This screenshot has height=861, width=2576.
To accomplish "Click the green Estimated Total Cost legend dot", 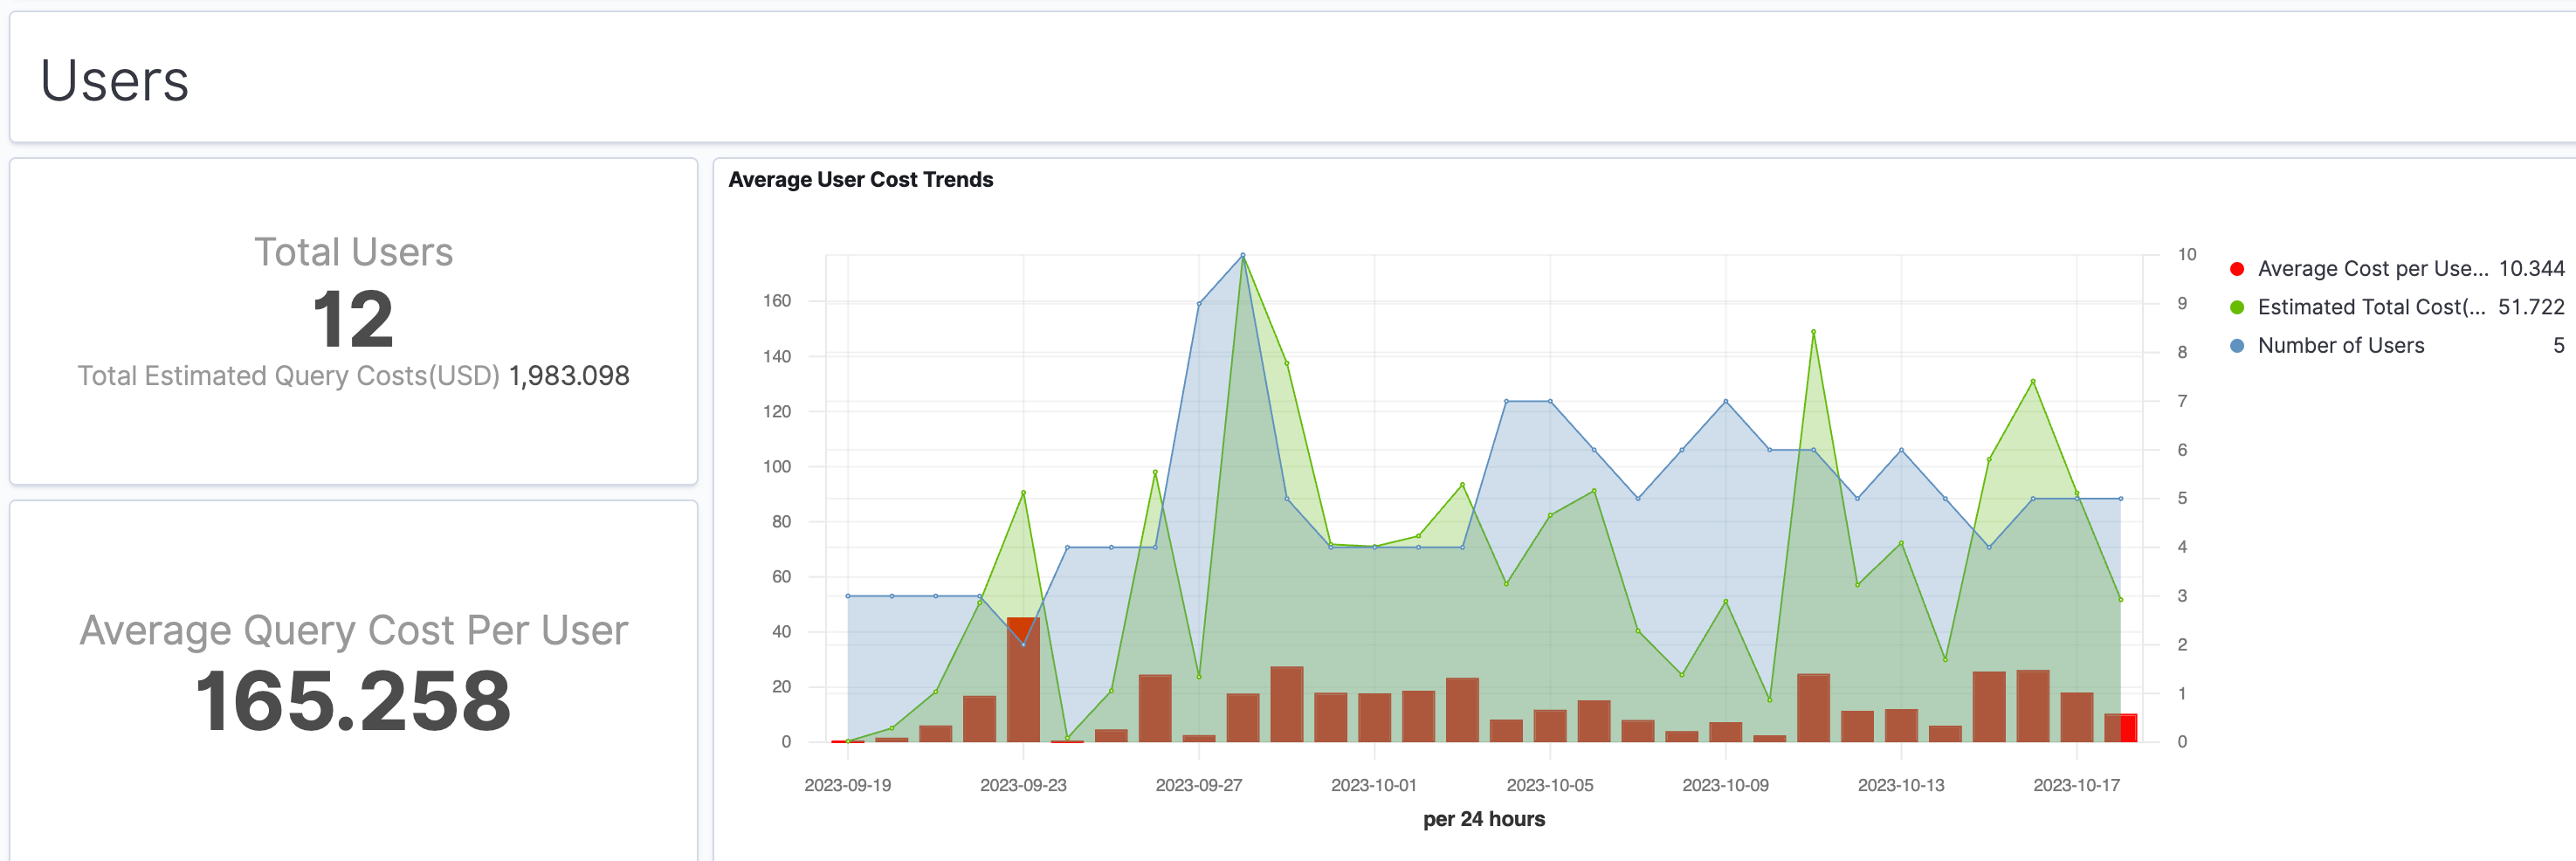I will (x=2237, y=307).
